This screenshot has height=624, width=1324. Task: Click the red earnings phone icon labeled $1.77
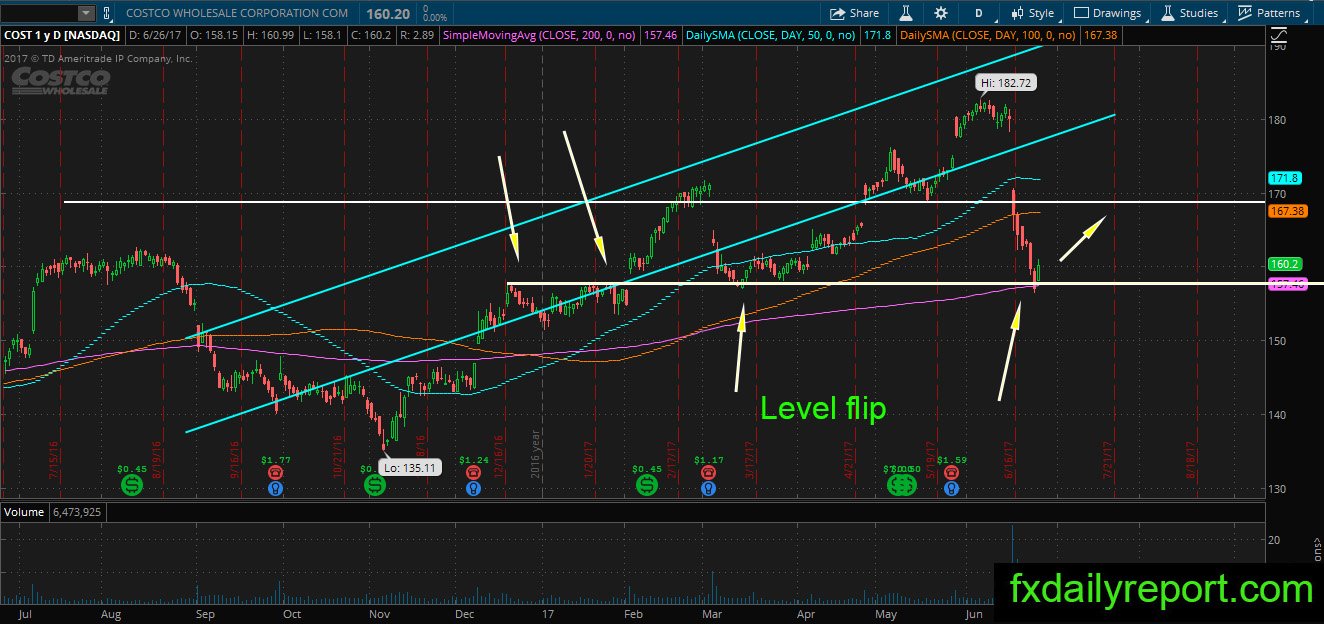tap(275, 472)
